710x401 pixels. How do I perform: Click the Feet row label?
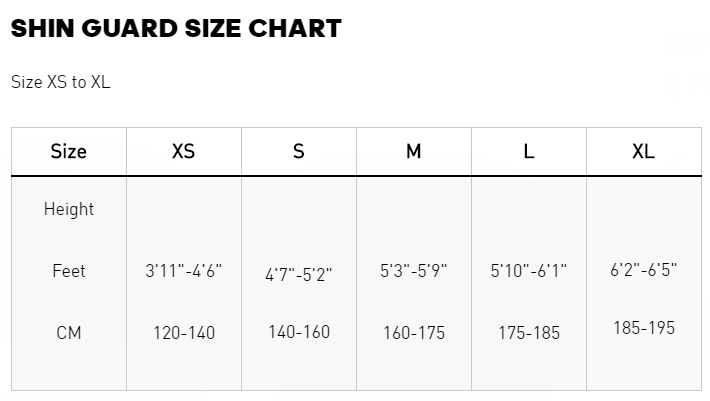[69, 271]
